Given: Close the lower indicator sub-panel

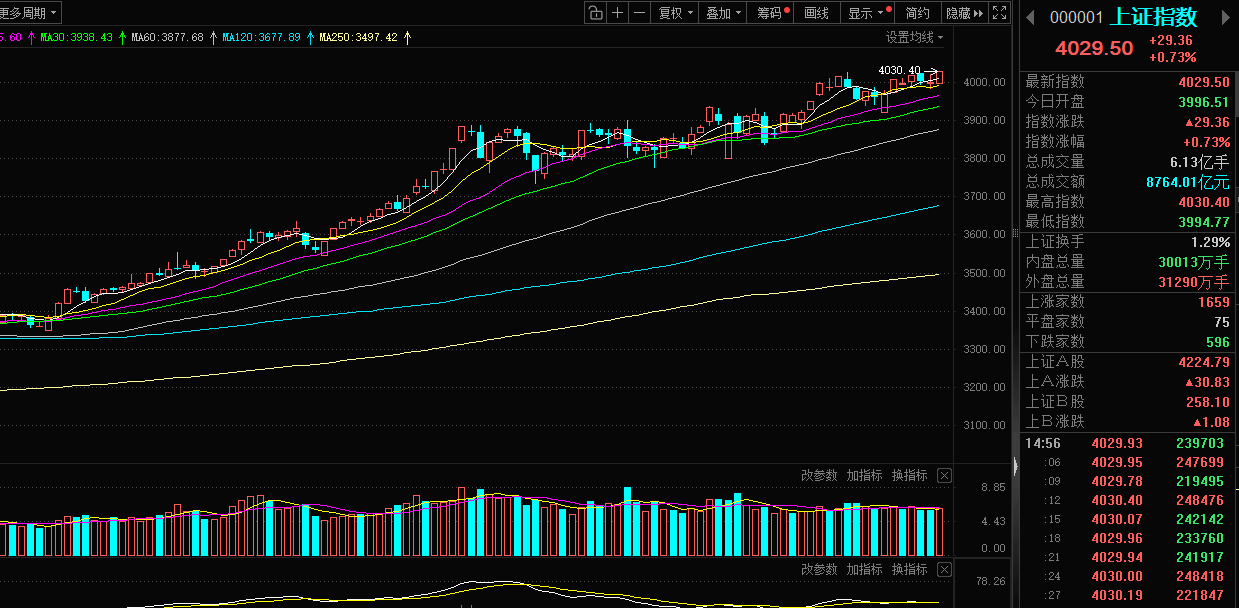Looking at the screenshot, I should click(944, 569).
